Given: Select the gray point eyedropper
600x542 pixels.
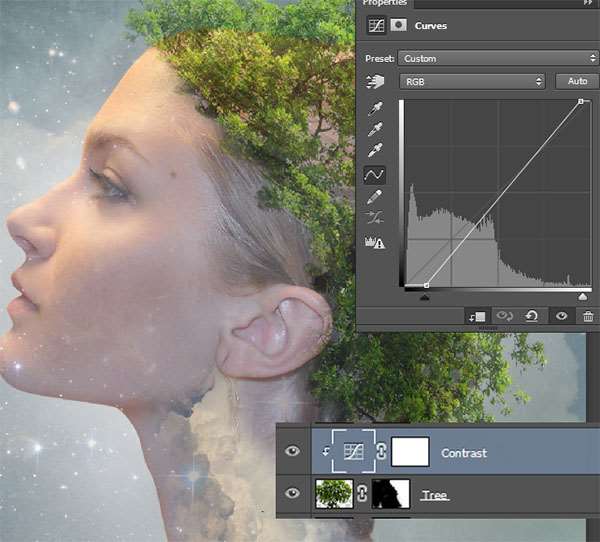Looking at the screenshot, I should point(376,129).
